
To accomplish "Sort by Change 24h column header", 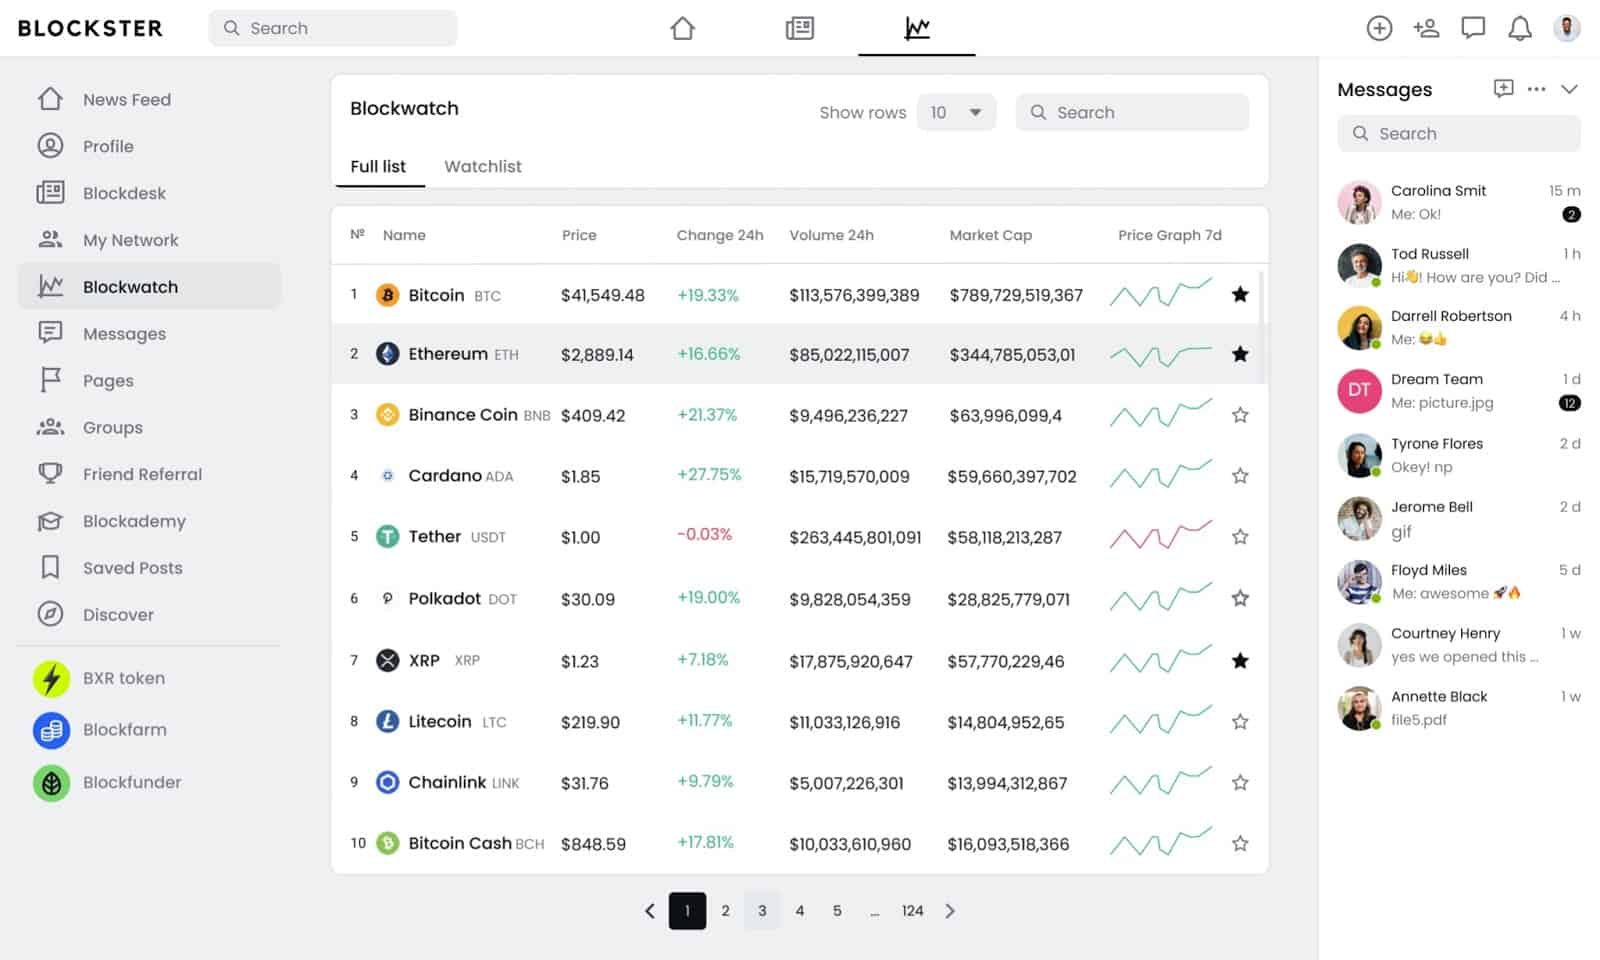I will point(720,235).
